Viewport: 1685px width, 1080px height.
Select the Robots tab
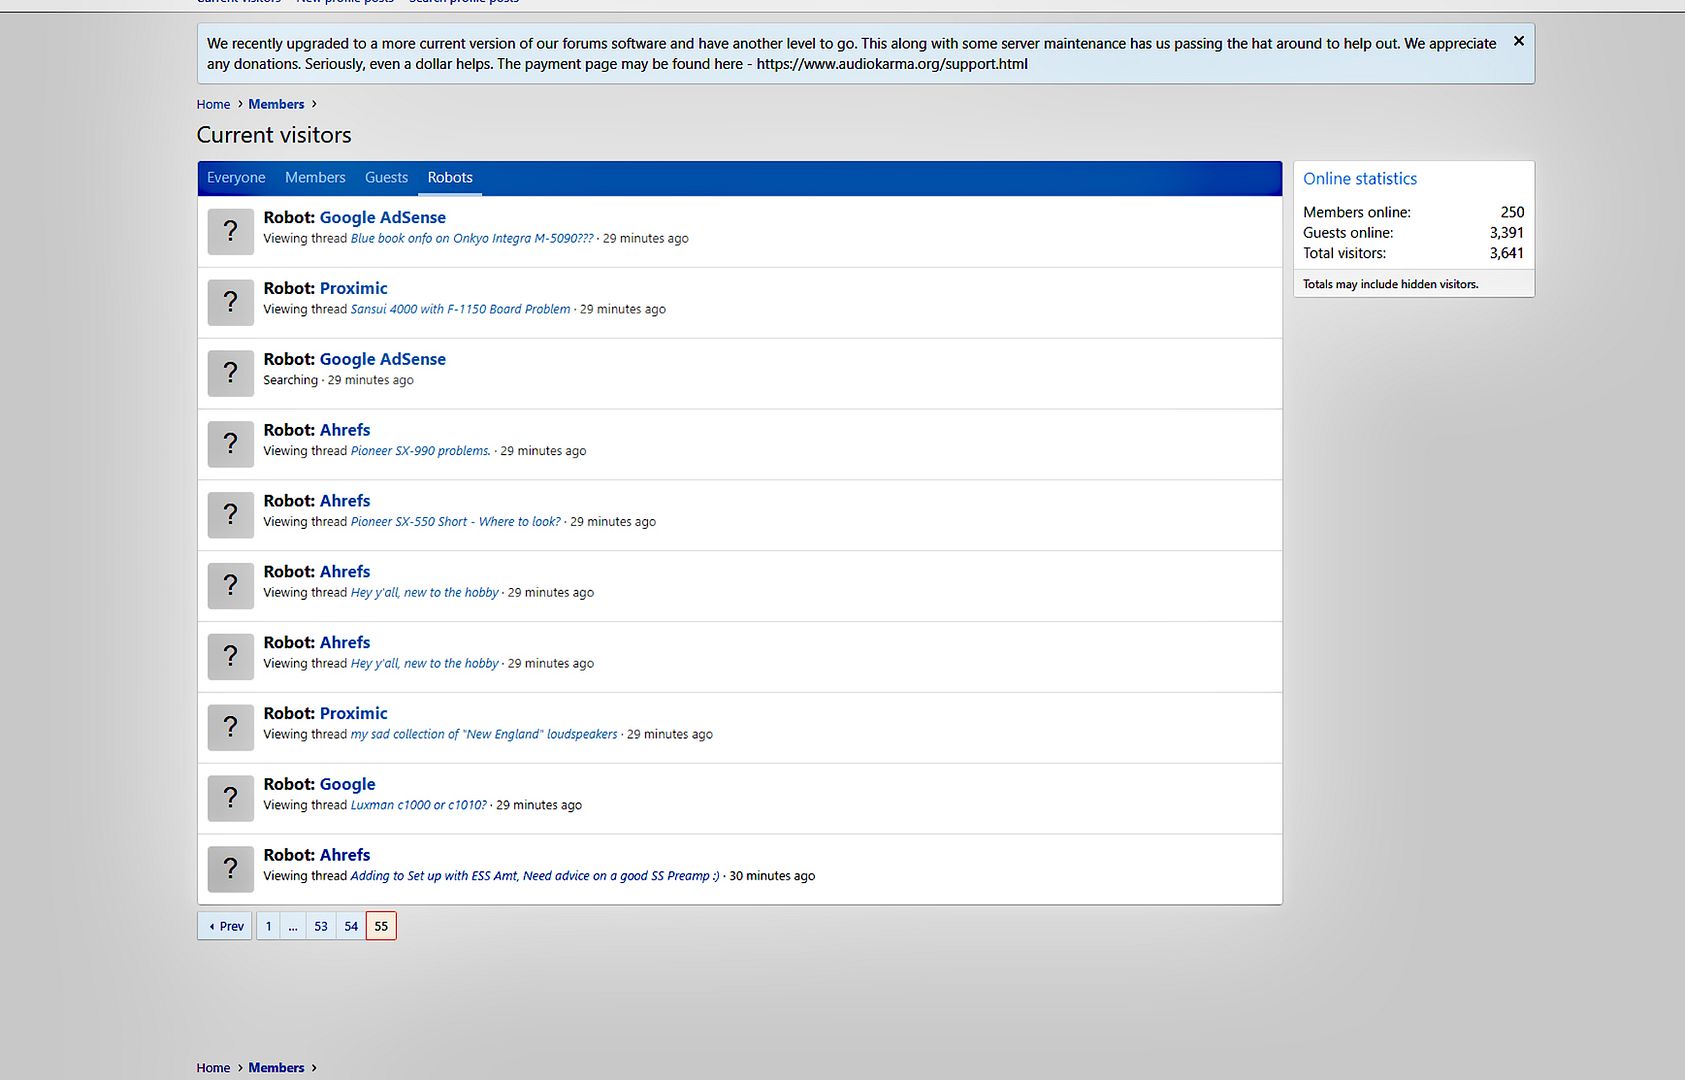click(450, 178)
